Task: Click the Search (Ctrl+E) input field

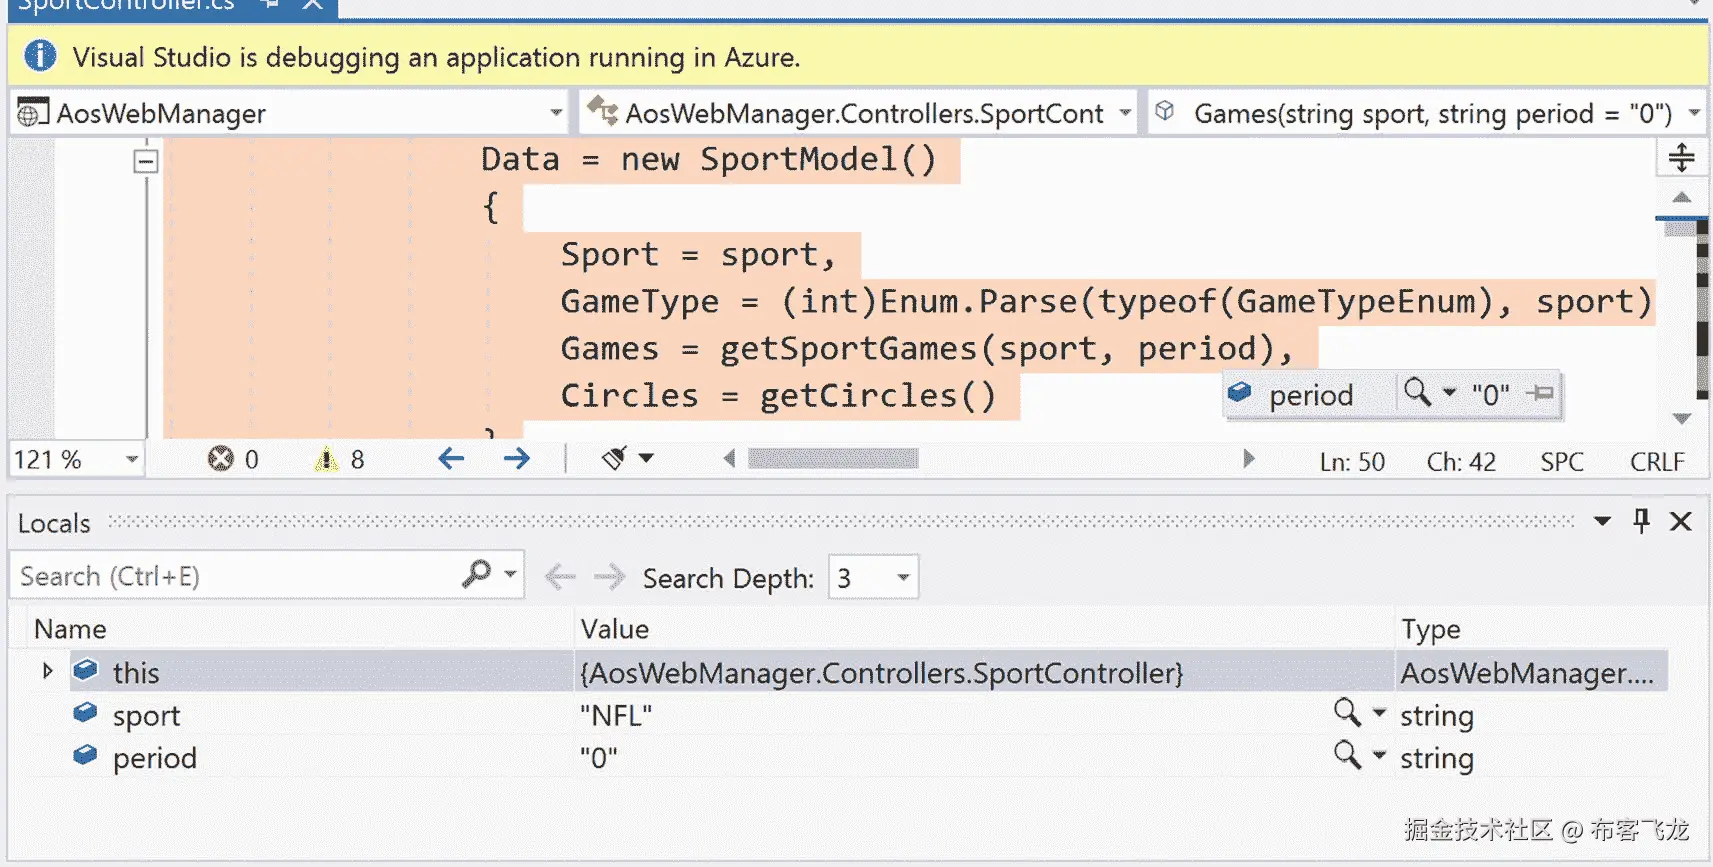Action: (x=236, y=576)
